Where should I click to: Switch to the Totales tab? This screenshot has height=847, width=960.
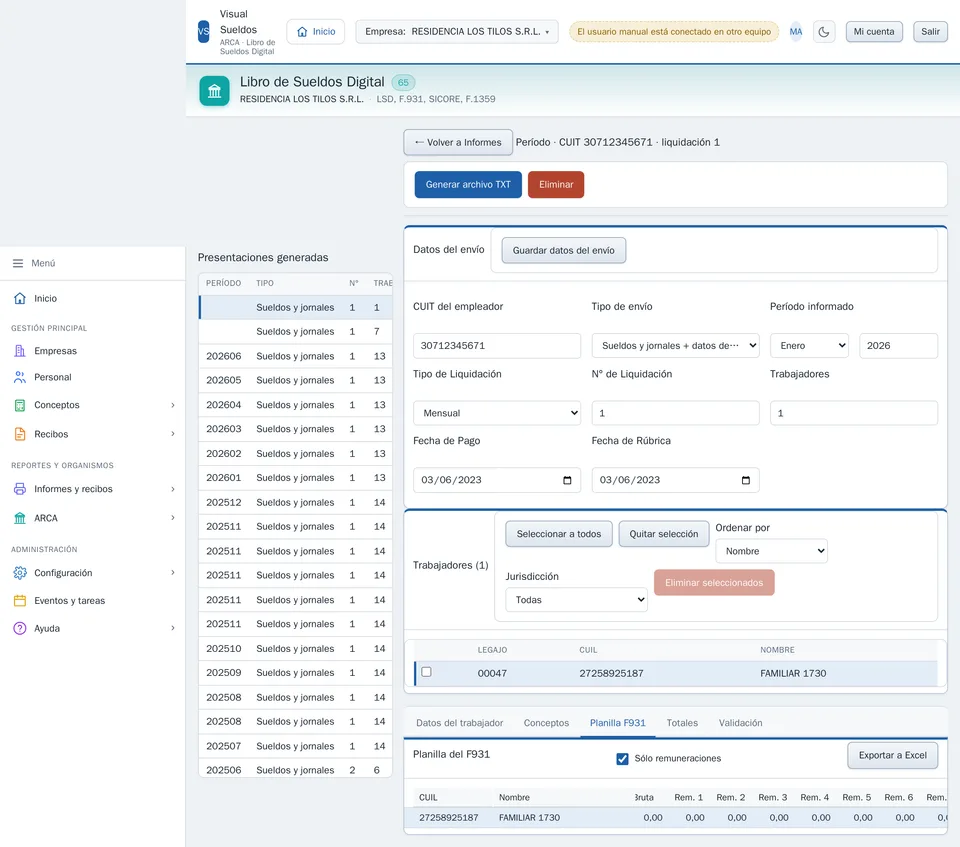tap(682, 723)
